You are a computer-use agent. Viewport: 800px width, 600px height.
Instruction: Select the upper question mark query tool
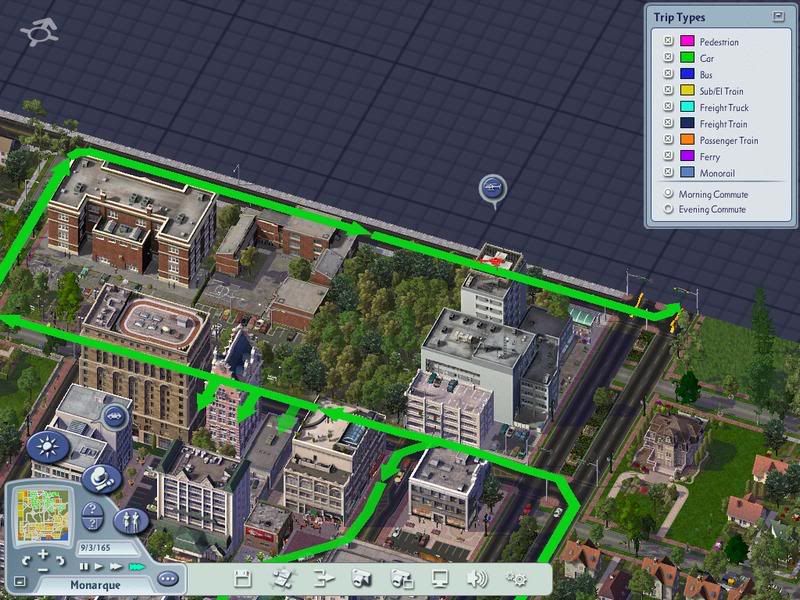point(92,509)
